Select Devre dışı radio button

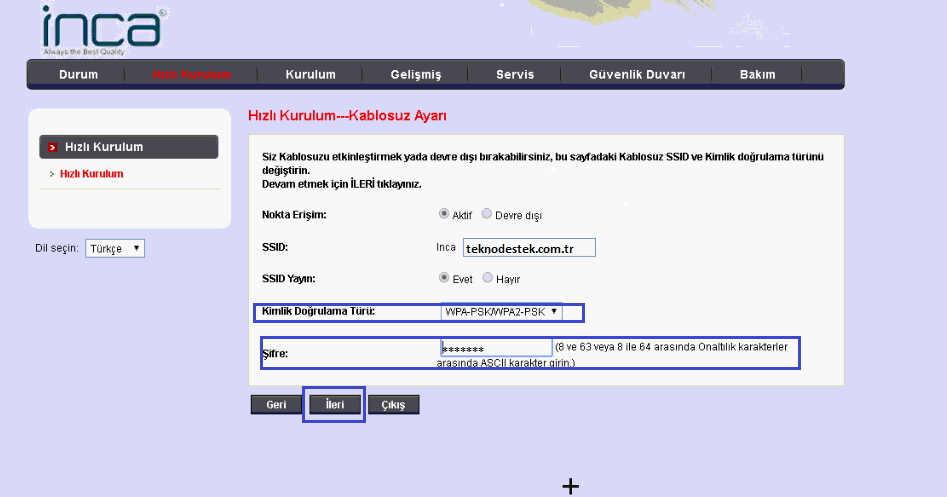(x=487, y=214)
